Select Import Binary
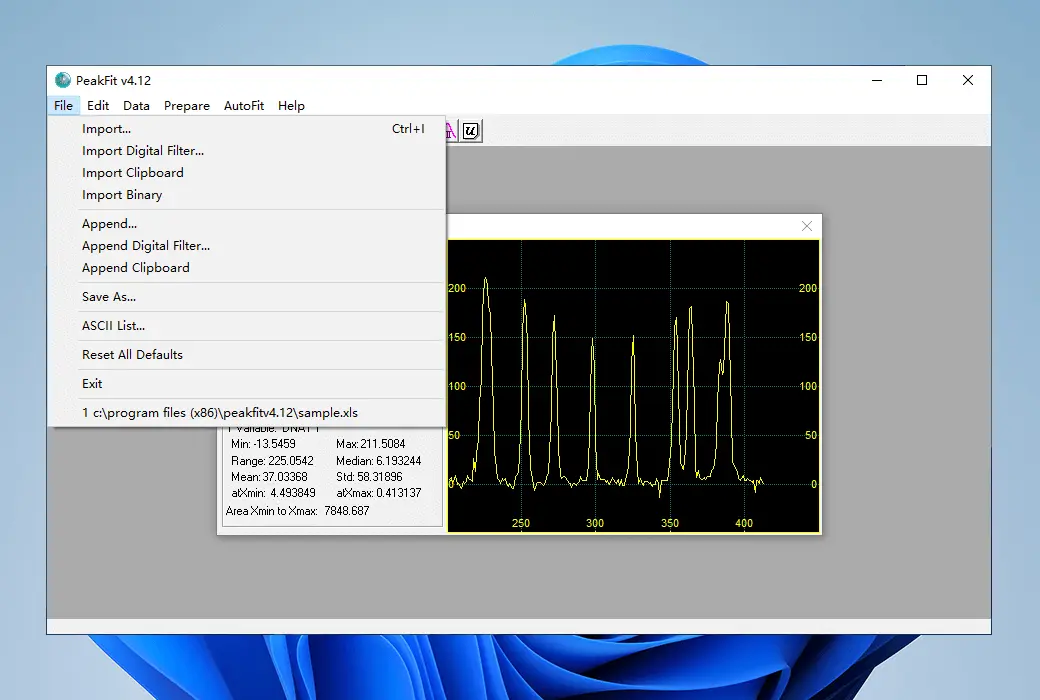Image resolution: width=1040 pixels, height=700 pixels. click(x=247, y=194)
